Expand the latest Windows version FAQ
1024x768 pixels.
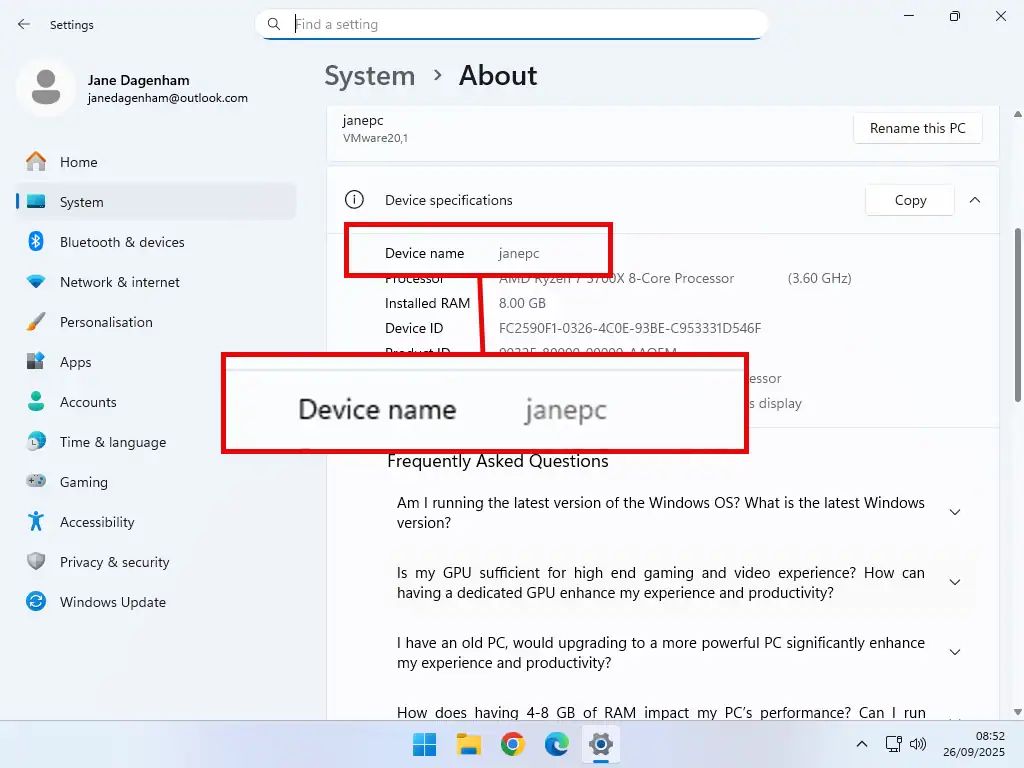click(x=955, y=512)
